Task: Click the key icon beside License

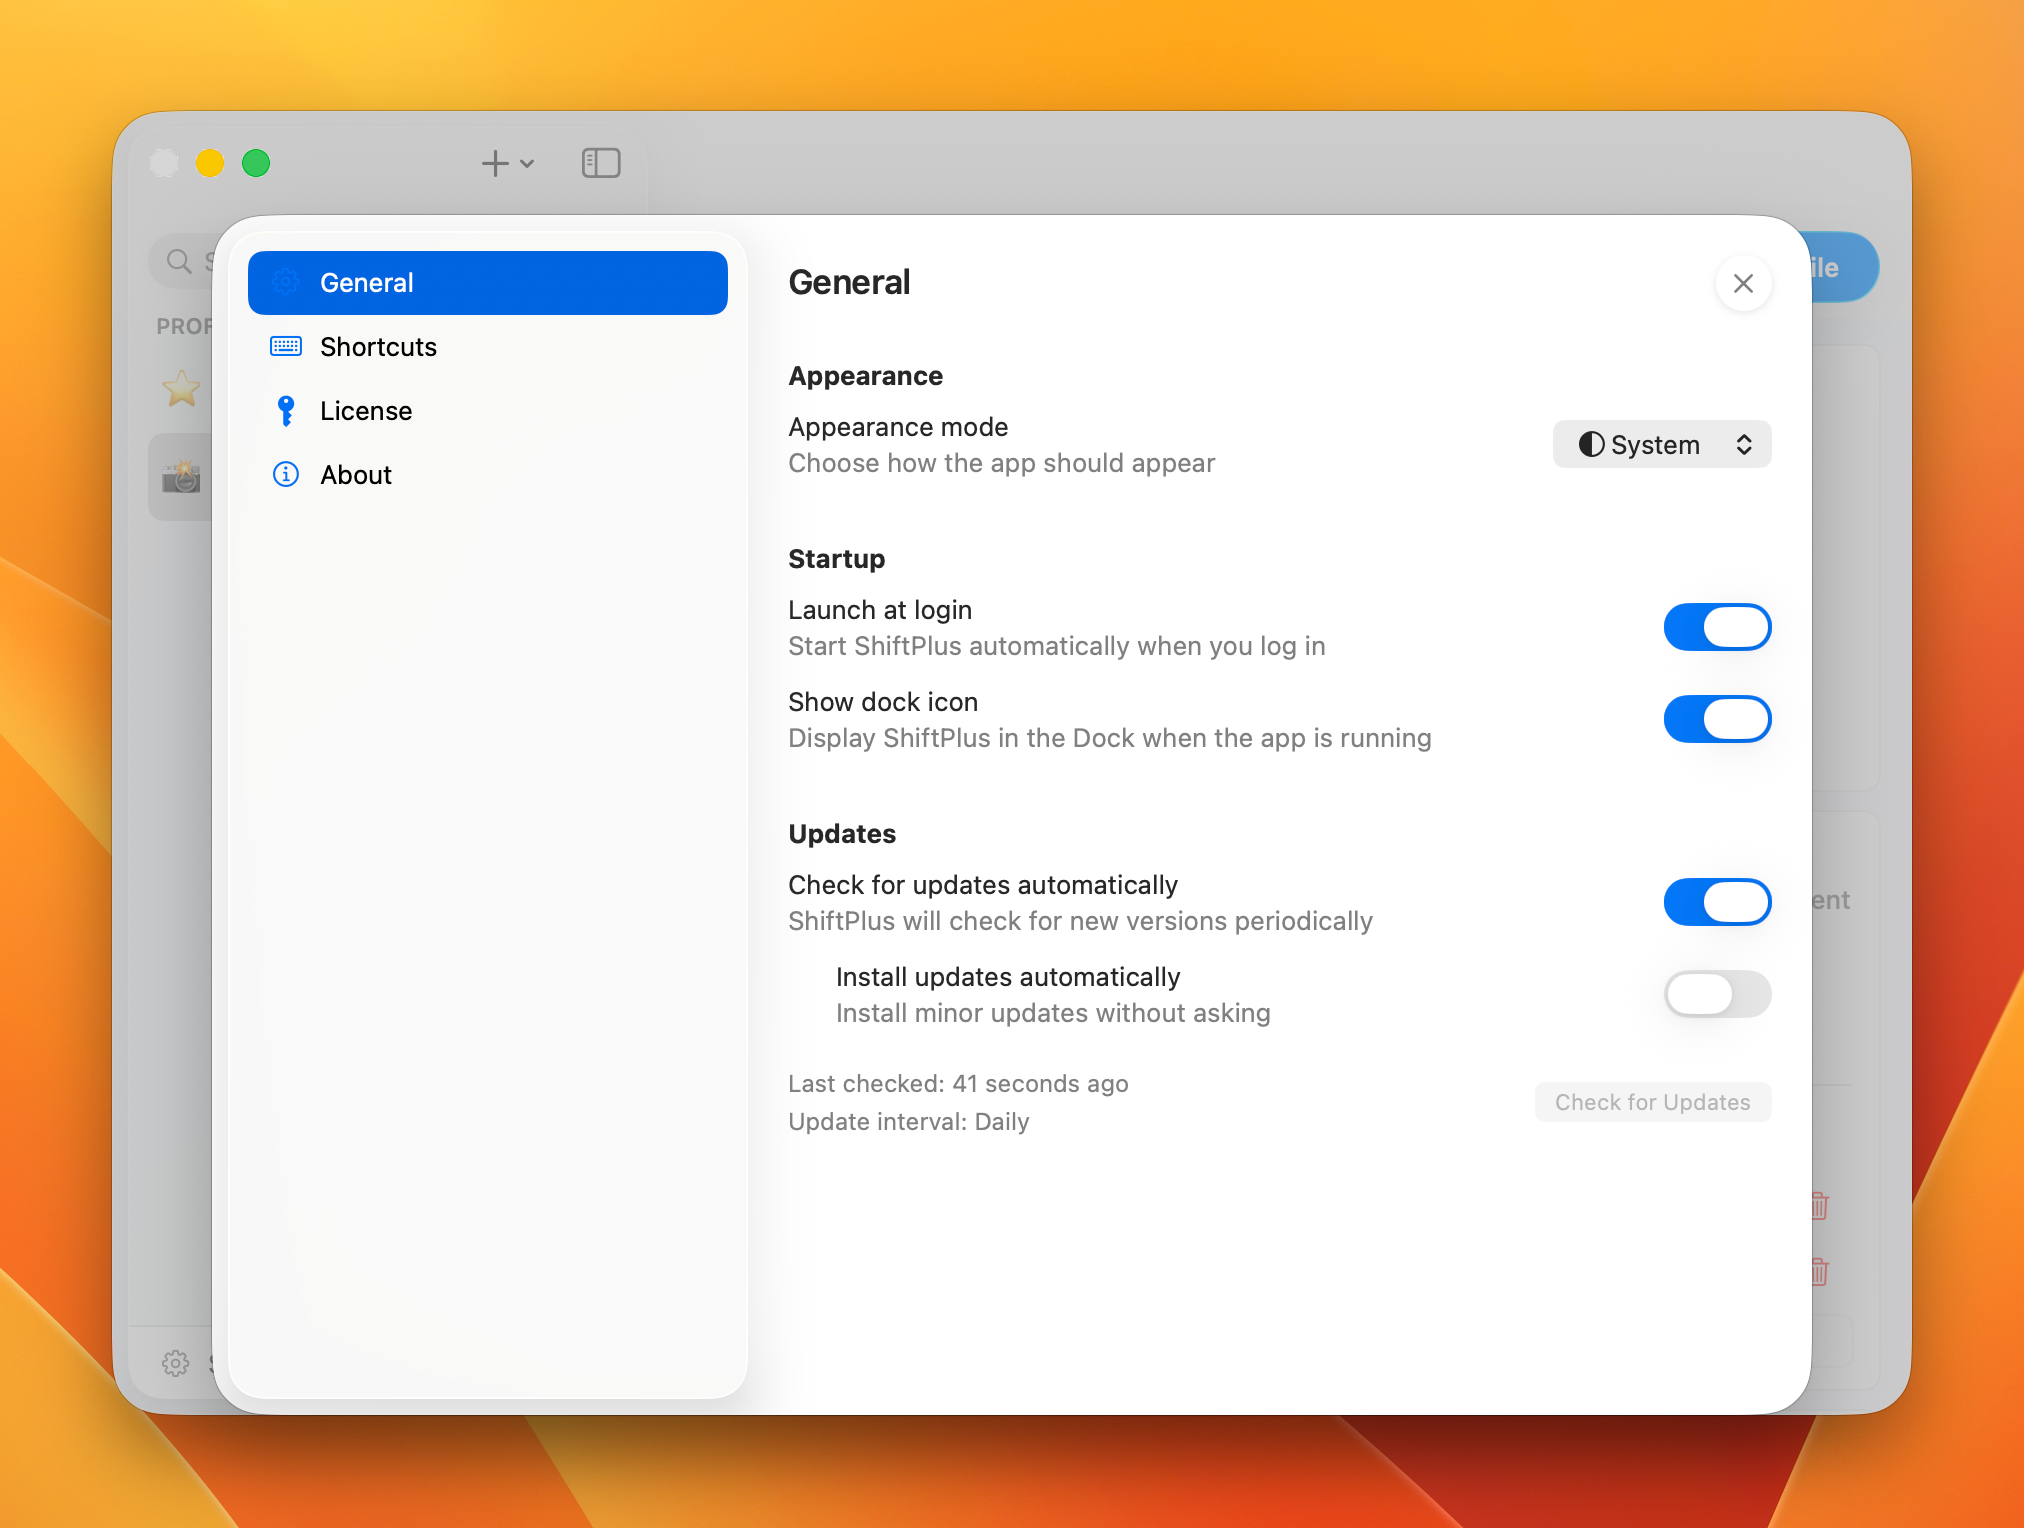Action: pos(286,411)
